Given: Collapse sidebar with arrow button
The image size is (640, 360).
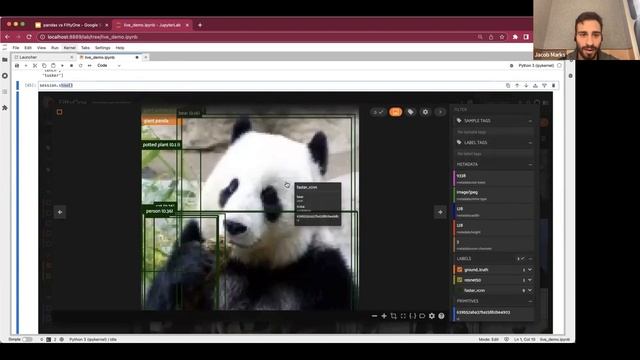Looking at the screenshot, I should 440,112.
